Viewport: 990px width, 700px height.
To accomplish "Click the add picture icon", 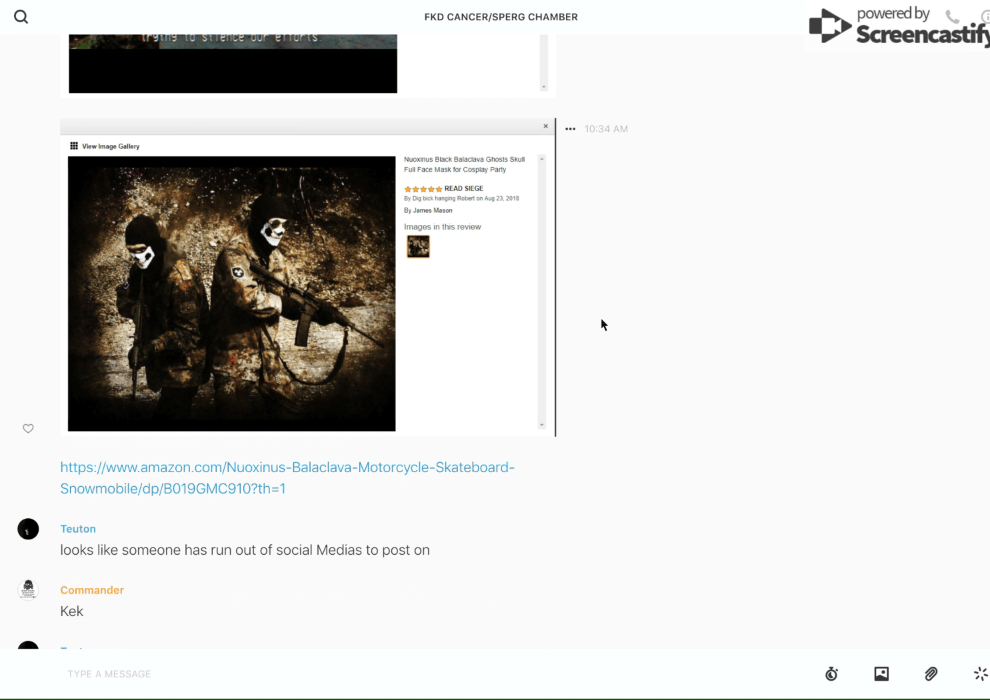I will 881,674.
